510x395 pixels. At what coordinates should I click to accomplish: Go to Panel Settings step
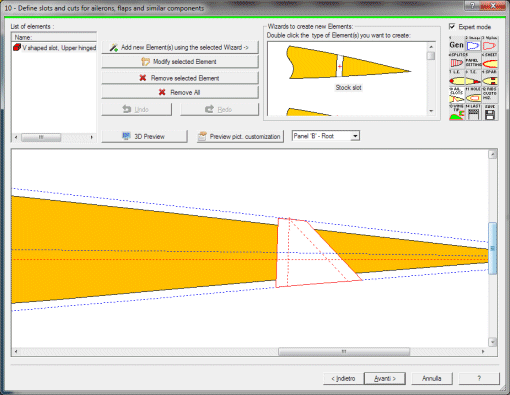tap(473, 61)
